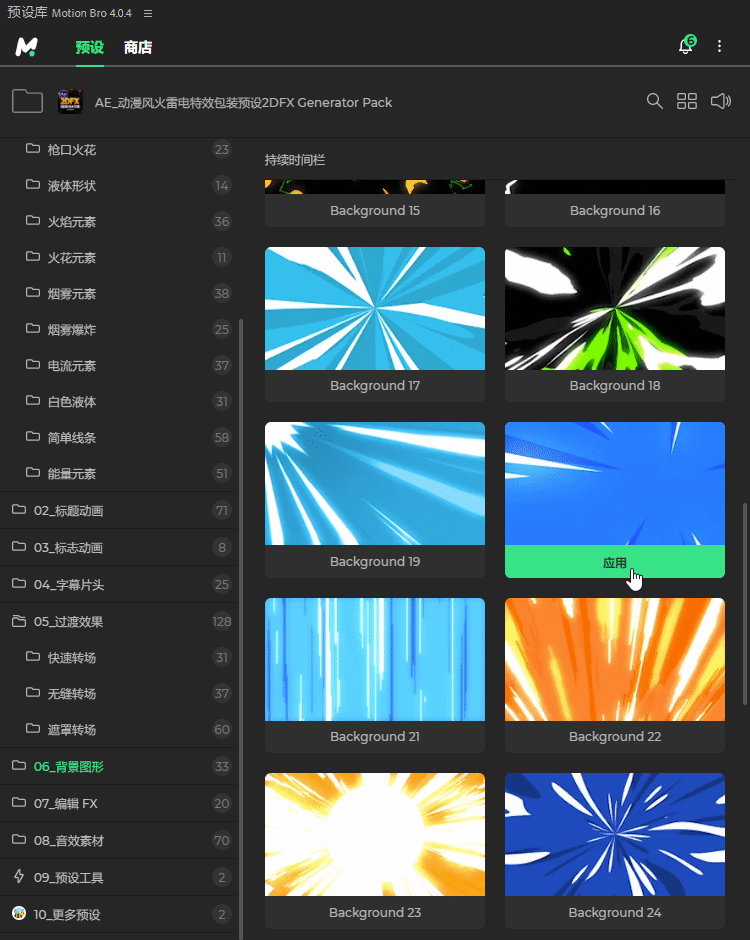Select the Background 23 preset thumbnail
This screenshot has height=940, width=750.
click(x=375, y=834)
